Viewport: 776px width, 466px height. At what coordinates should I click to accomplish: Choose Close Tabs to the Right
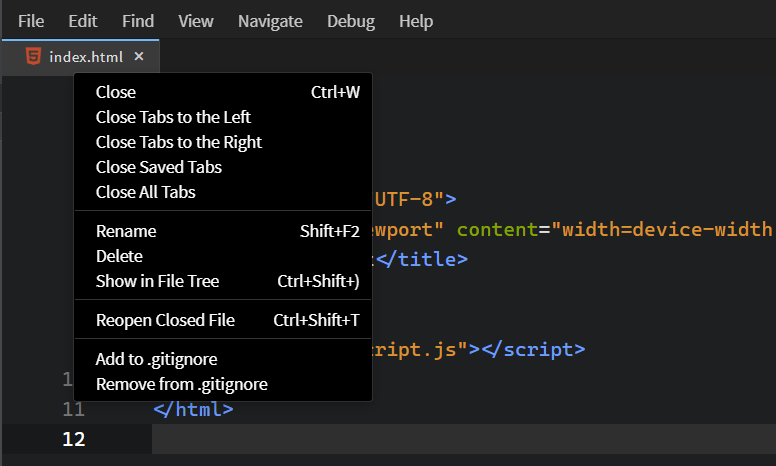point(223,142)
